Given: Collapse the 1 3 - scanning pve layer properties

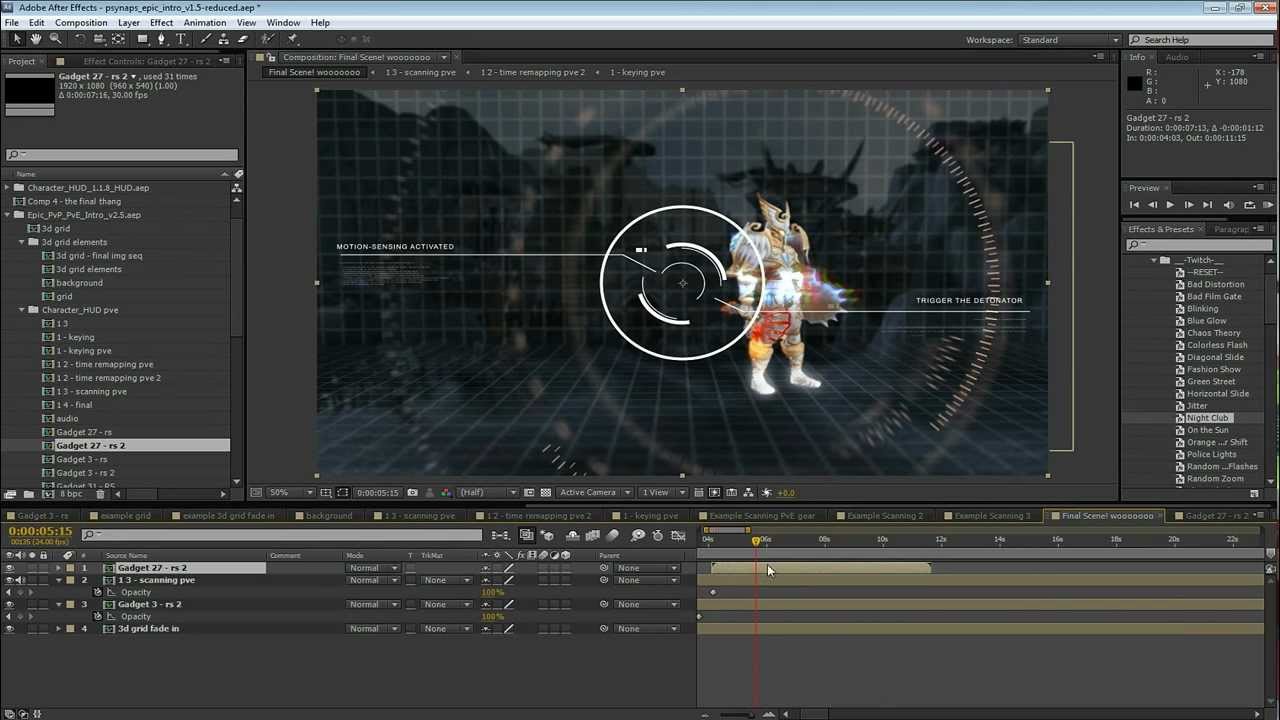Looking at the screenshot, I should 58,580.
